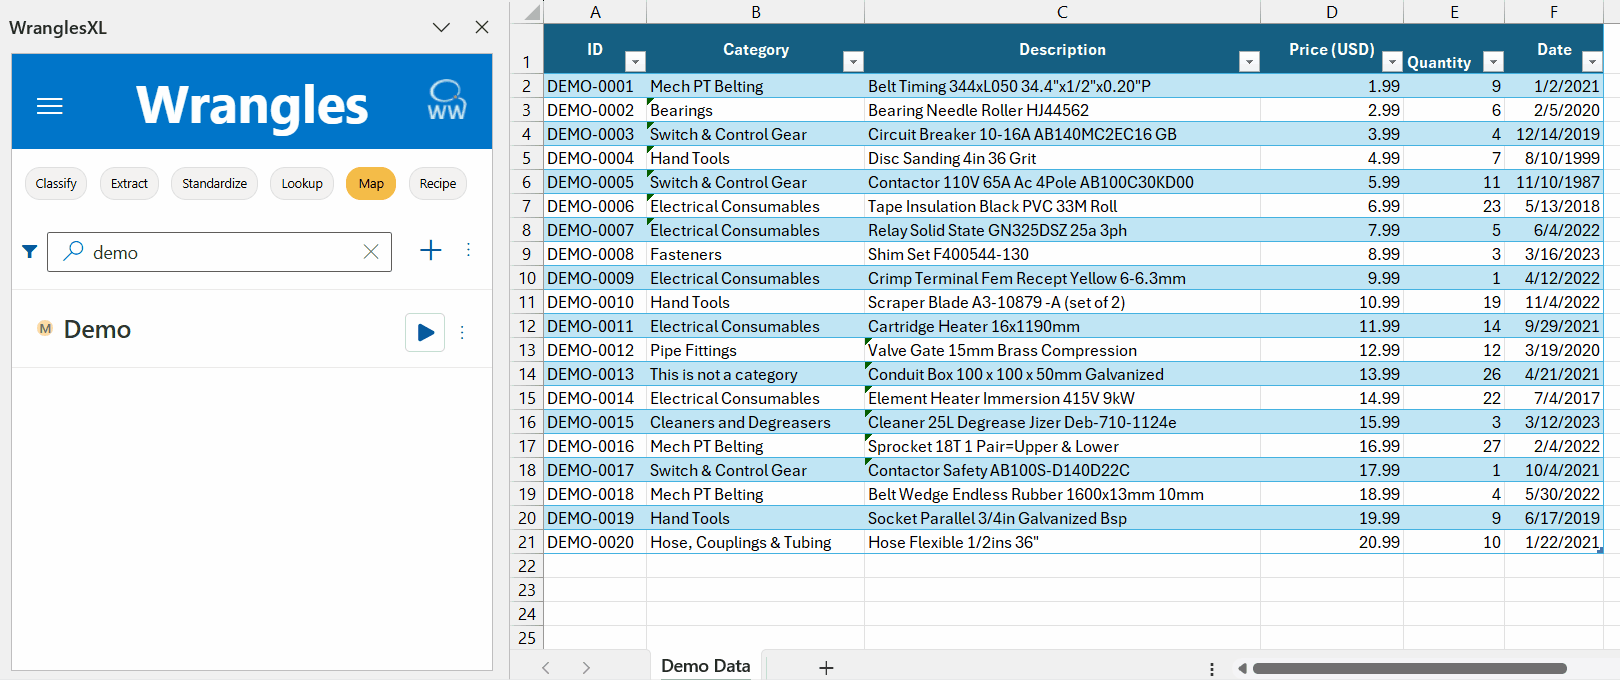This screenshot has width=1620, height=680.
Task: Run the Demo wrangle play button
Action: [425, 332]
